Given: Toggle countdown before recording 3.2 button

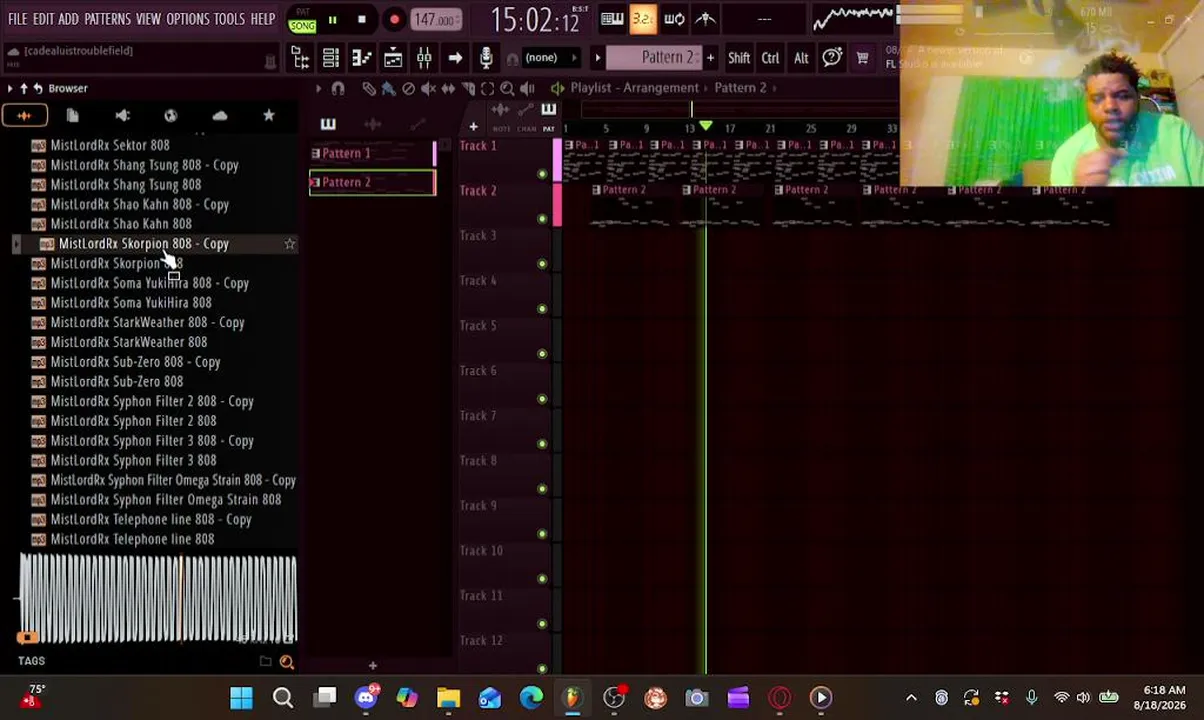Looking at the screenshot, I should [643, 19].
